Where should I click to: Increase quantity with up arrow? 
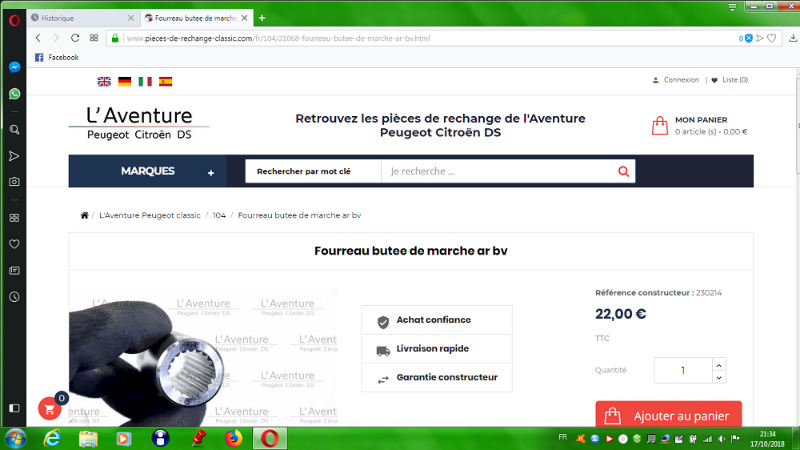(719, 364)
